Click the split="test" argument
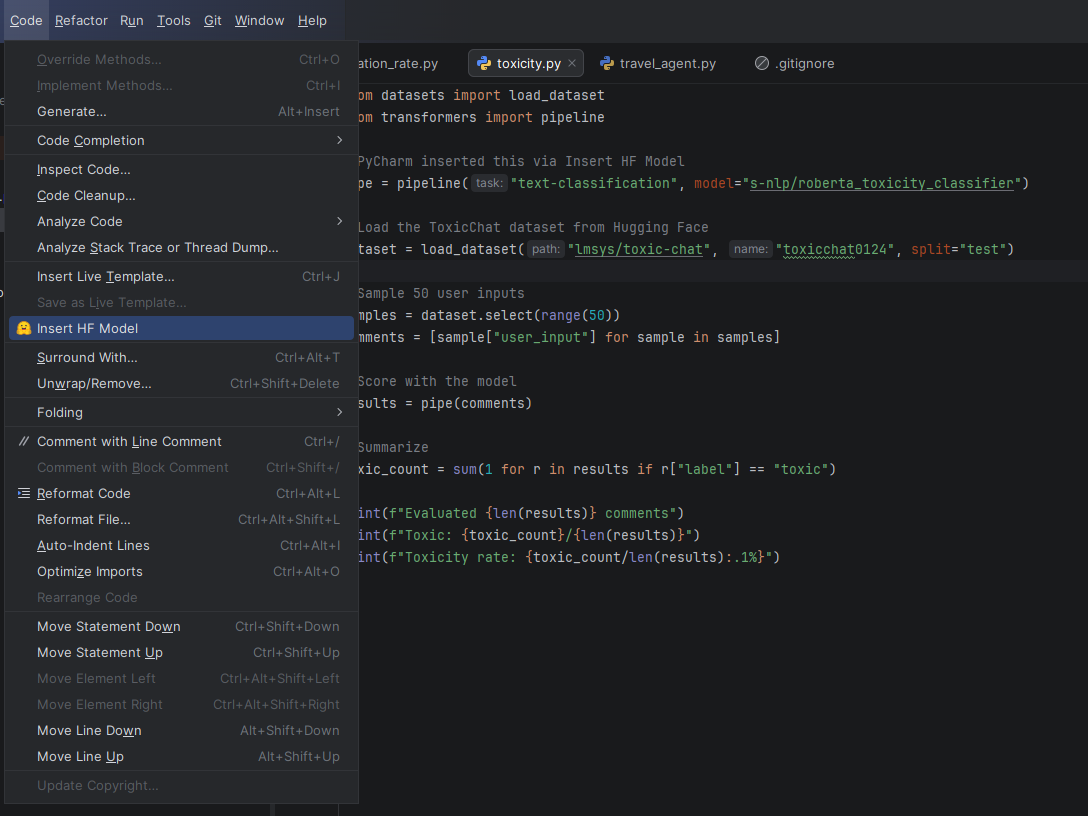This screenshot has width=1088, height=816. 958,249
